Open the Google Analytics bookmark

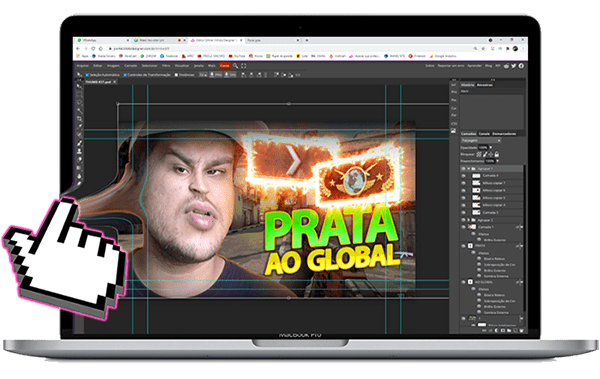443,56
